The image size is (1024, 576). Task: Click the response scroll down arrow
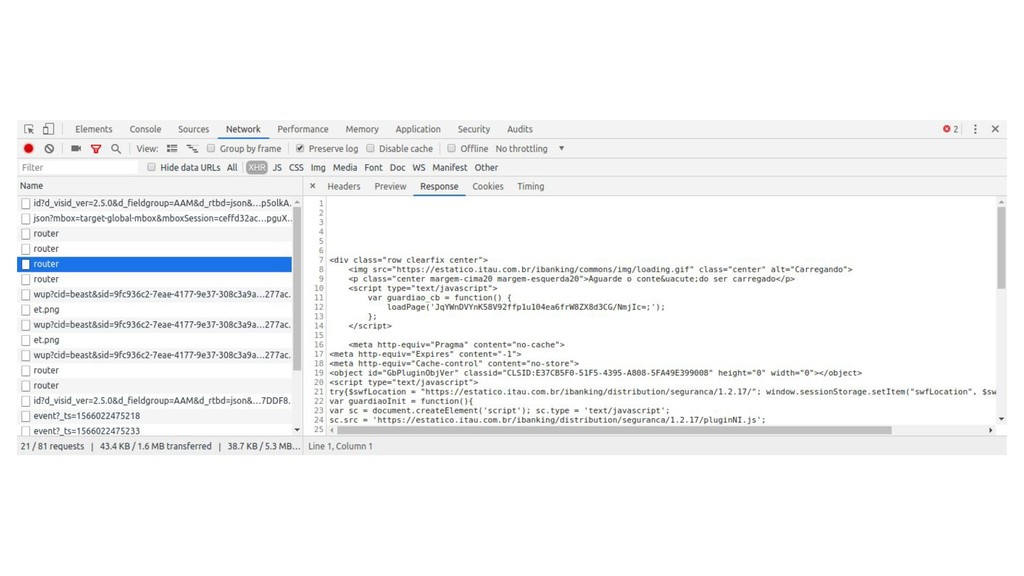[x=1001, y=419]
